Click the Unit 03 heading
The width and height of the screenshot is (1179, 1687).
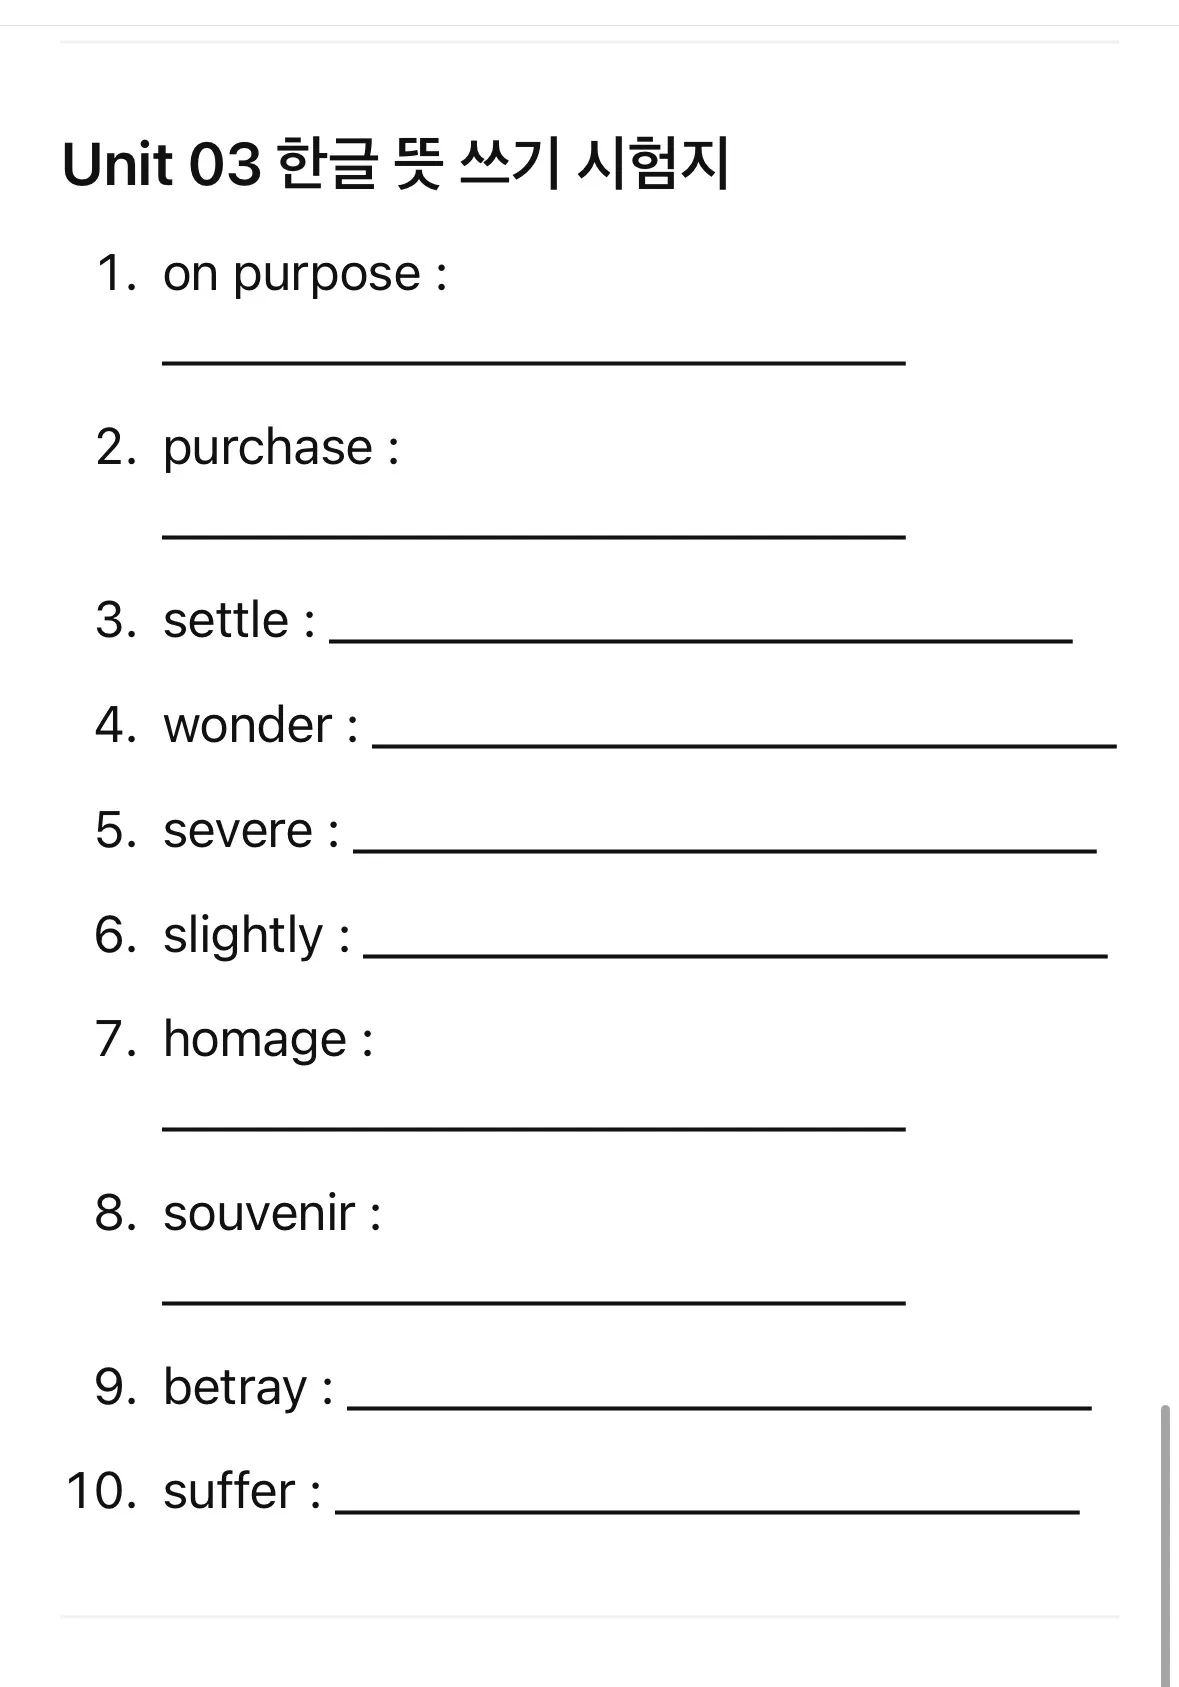396,165
